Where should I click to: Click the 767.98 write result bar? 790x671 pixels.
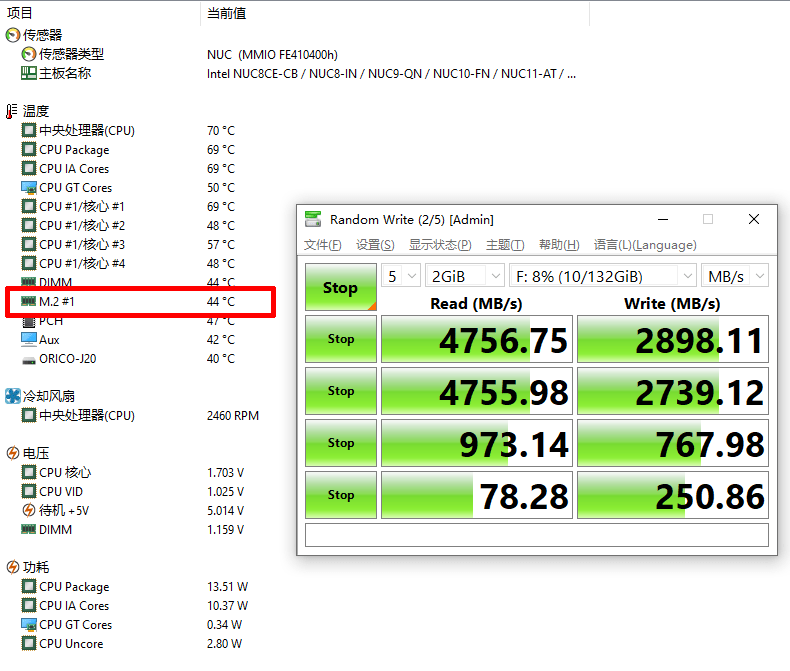(673, 443)
